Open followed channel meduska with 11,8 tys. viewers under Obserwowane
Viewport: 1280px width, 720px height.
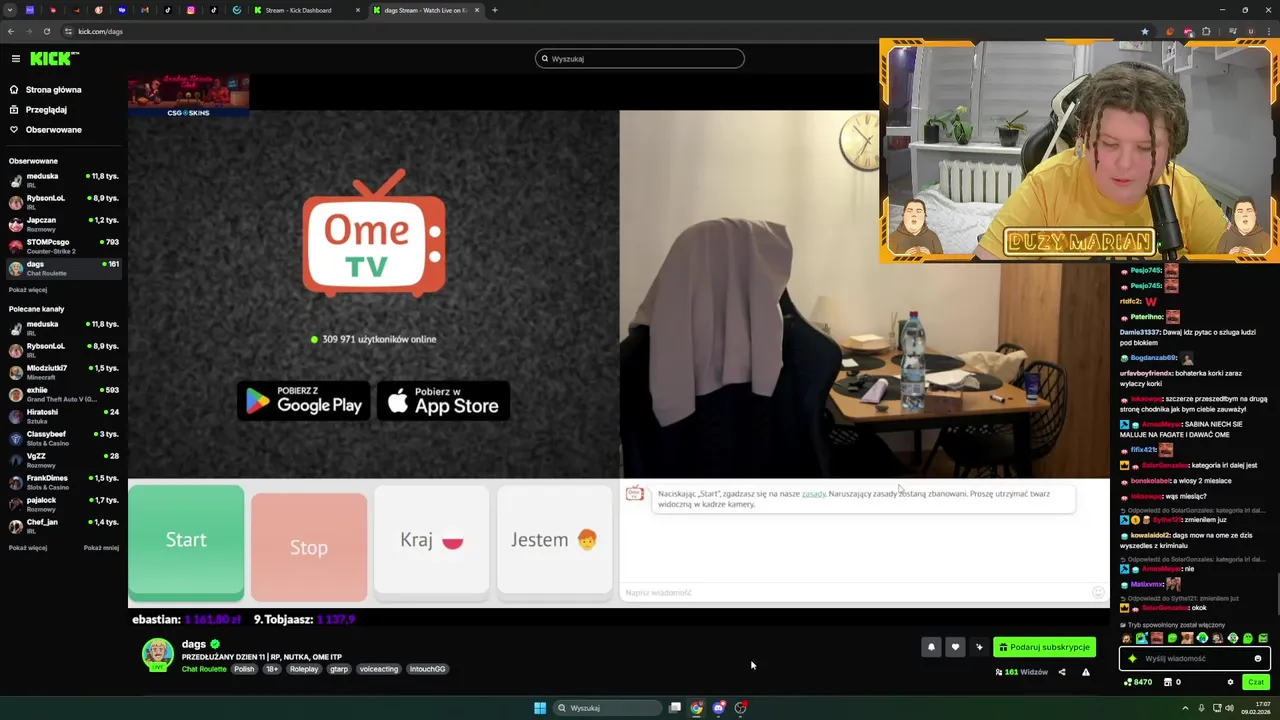click(x=64, y=180)
